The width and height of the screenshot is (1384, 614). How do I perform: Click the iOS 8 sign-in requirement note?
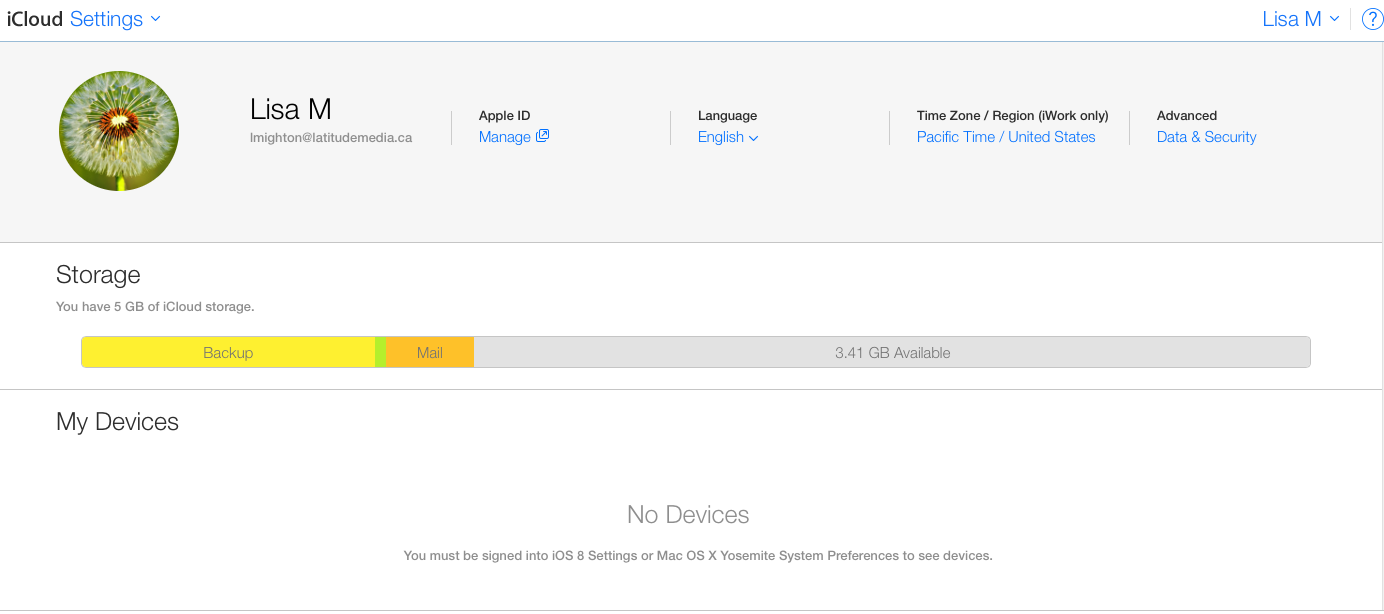click(x=698, y=555)
